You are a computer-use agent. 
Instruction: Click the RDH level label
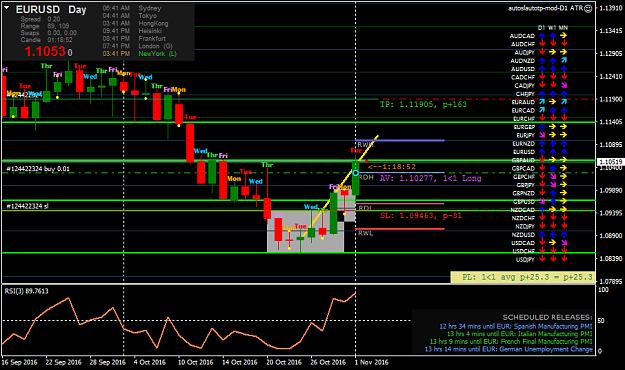(x=366, y=177)
